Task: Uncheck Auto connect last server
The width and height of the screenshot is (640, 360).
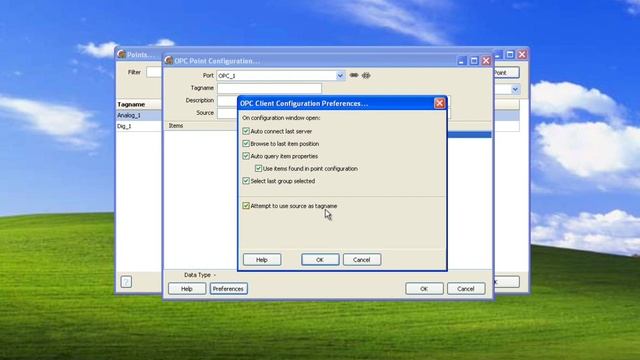Action: pos(246,131)
